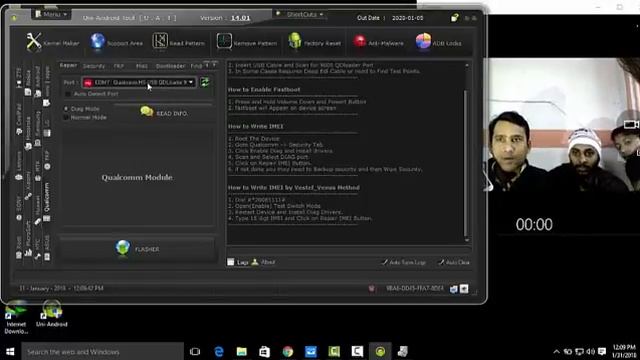Toggle the Auto Save Logs checkbox
Screen dimensions: 640x360
(384, 262)
